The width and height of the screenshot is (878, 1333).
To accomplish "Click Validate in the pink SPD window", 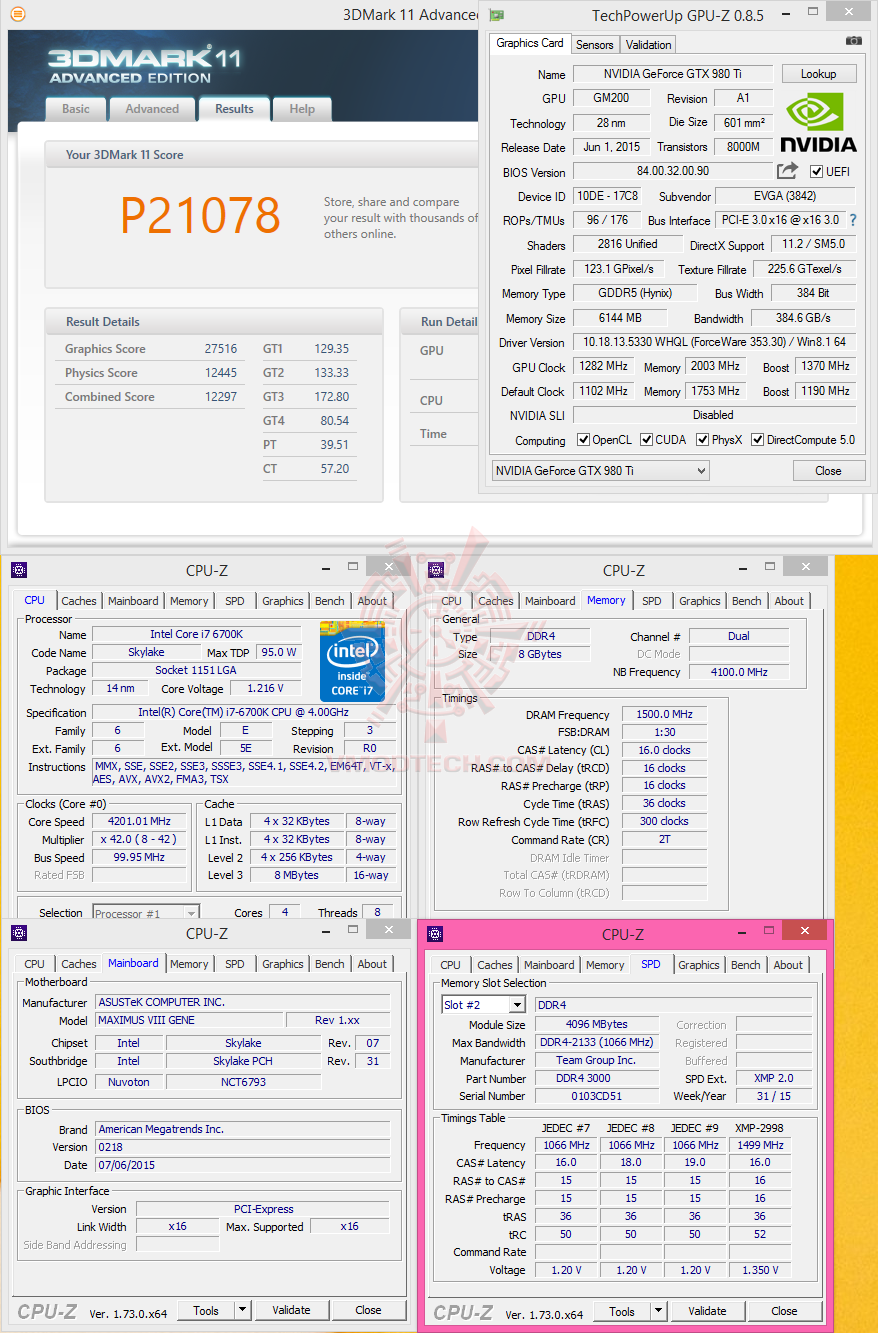I will 707,1311.
